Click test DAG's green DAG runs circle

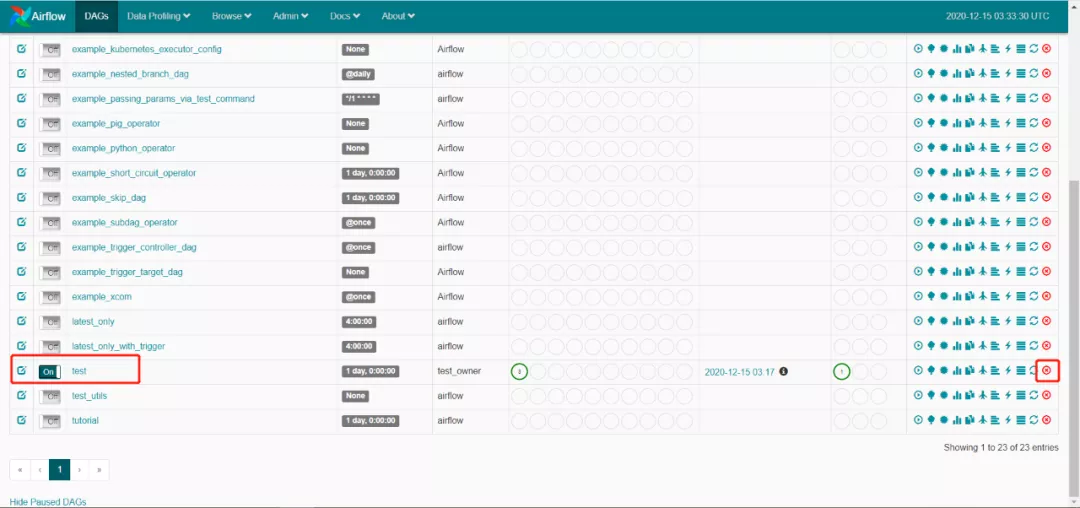coord(841,372)
